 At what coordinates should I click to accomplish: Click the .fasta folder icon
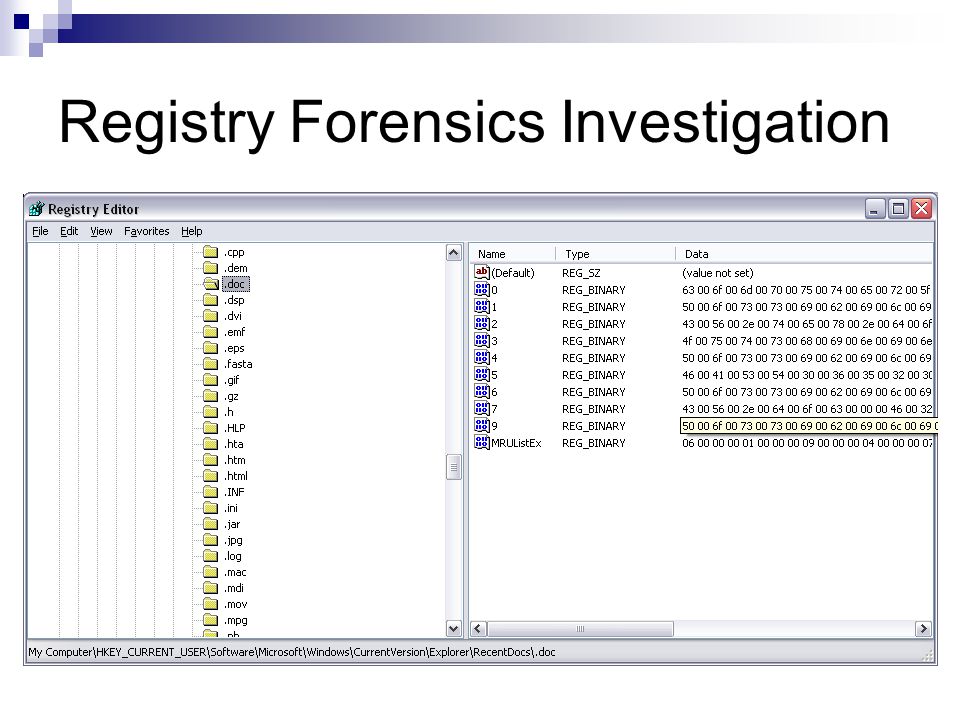(211, 364)
